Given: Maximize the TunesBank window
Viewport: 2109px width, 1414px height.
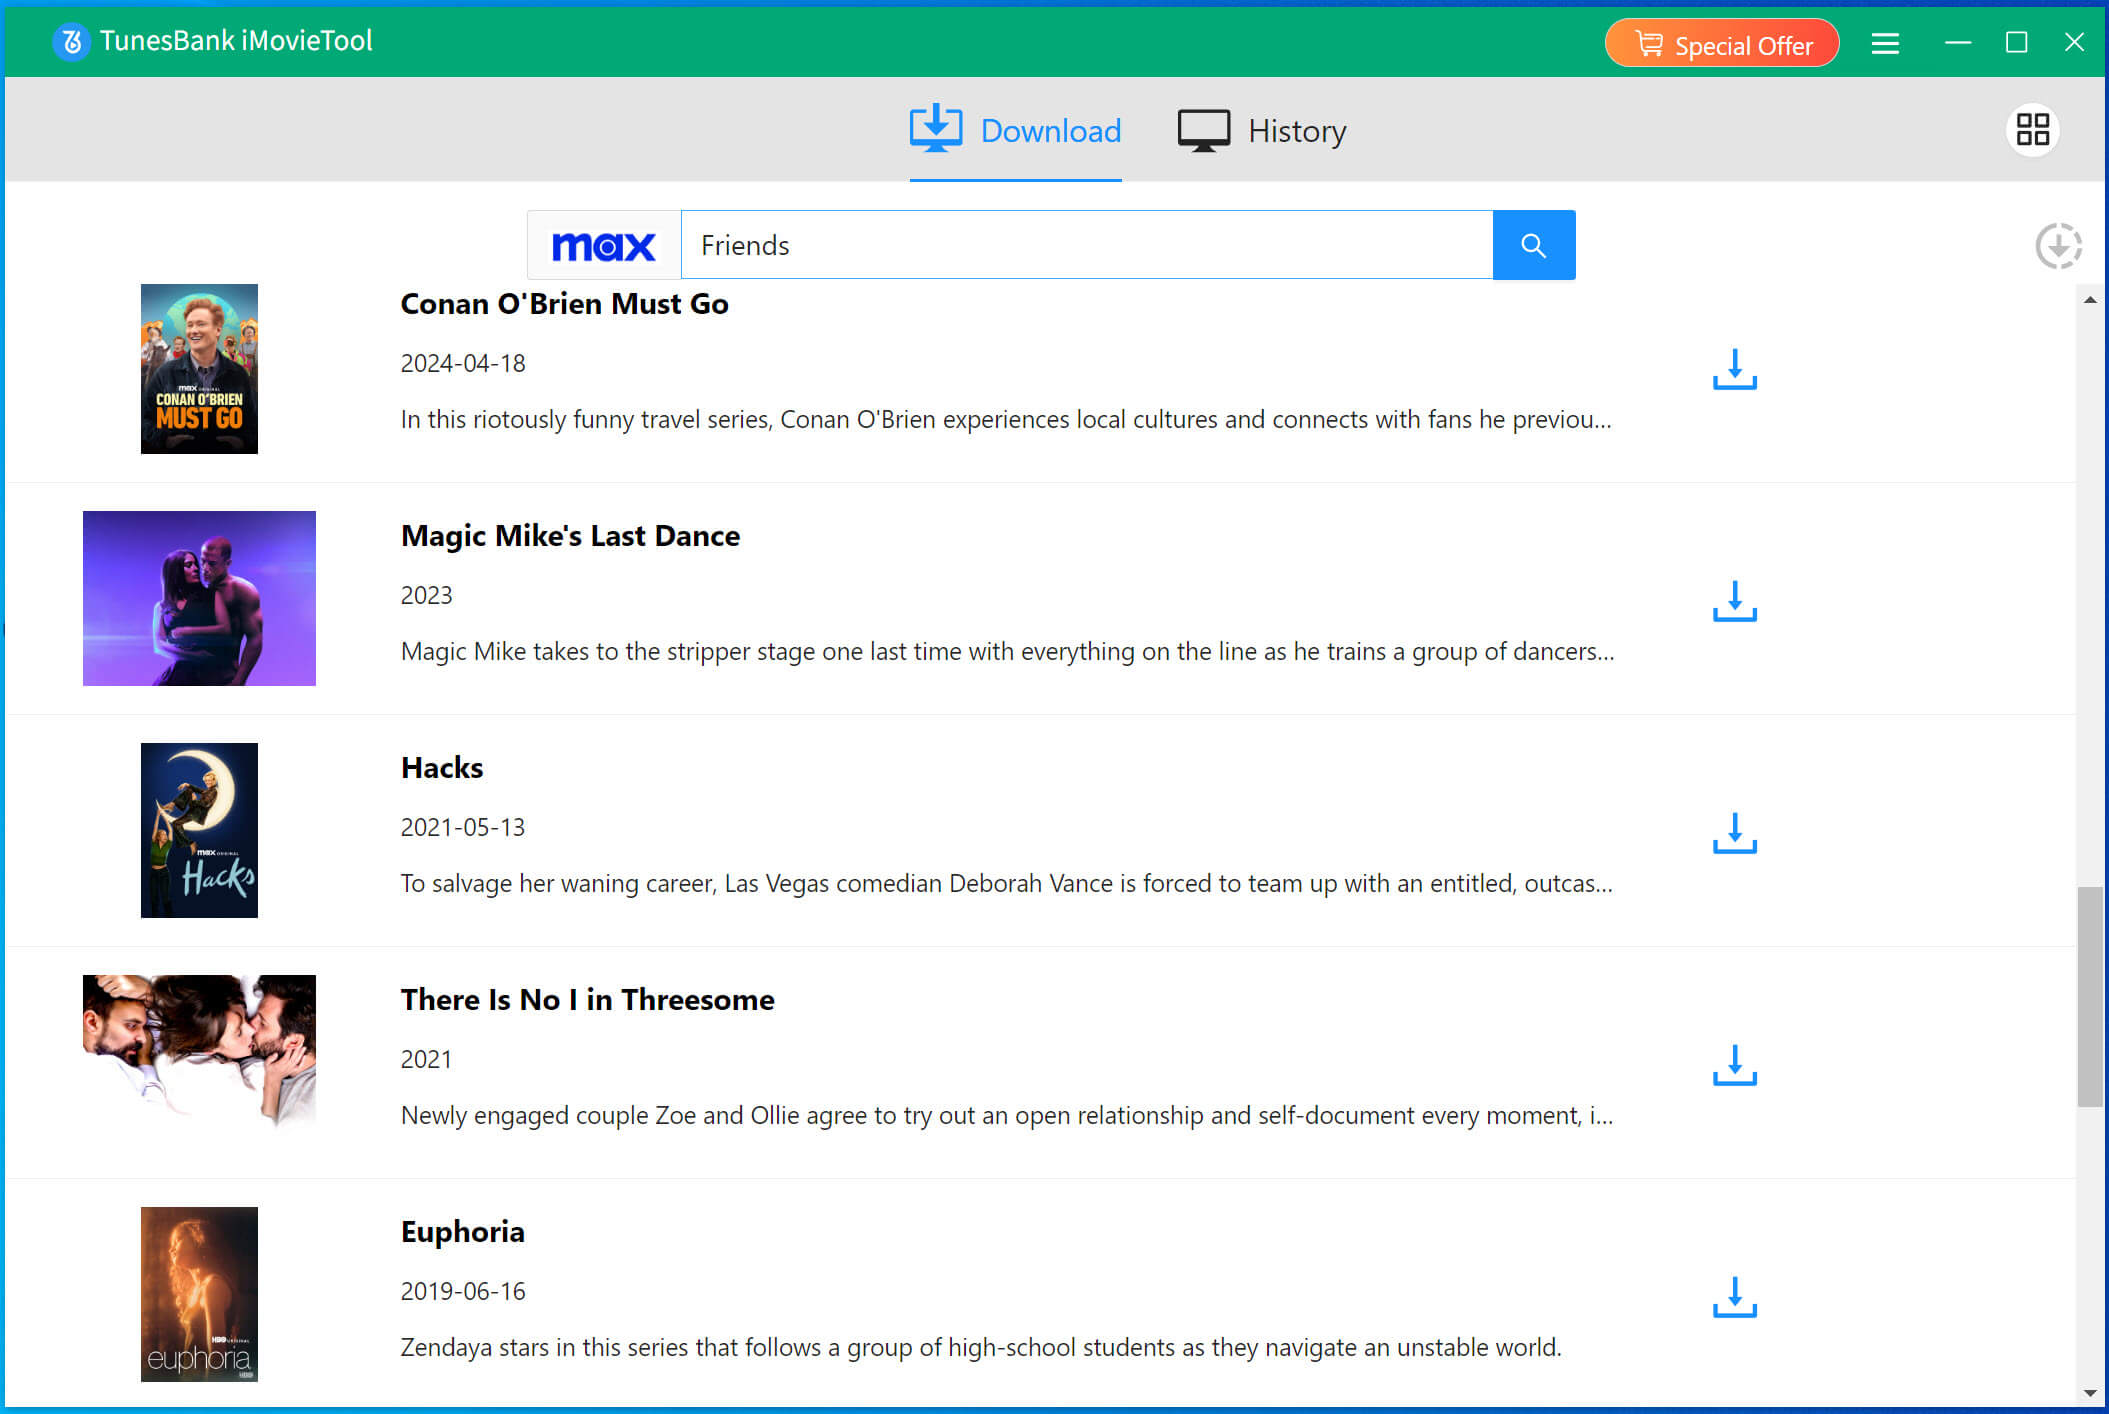Looking at the screenshot, I should point(2016,42).
